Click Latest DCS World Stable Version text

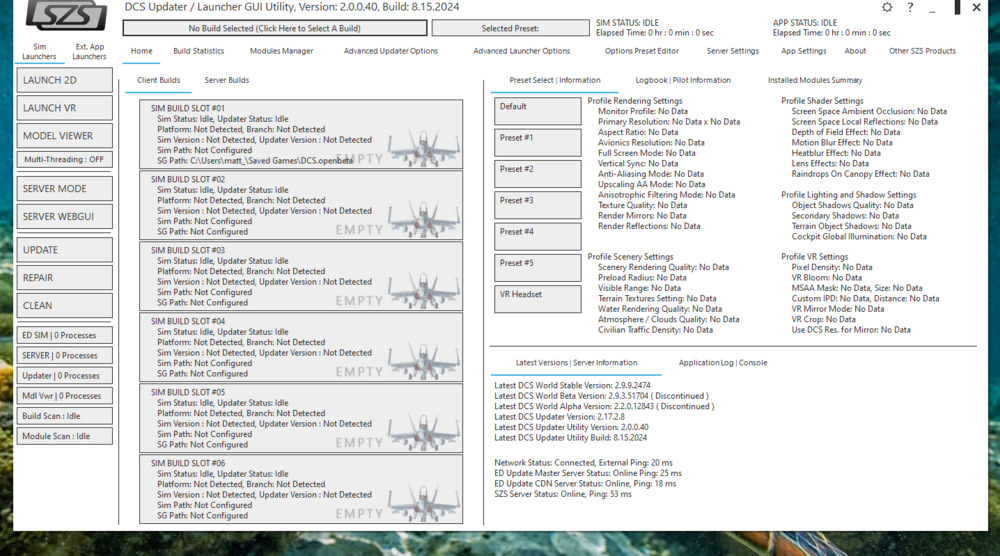click(x=572, y=386)
